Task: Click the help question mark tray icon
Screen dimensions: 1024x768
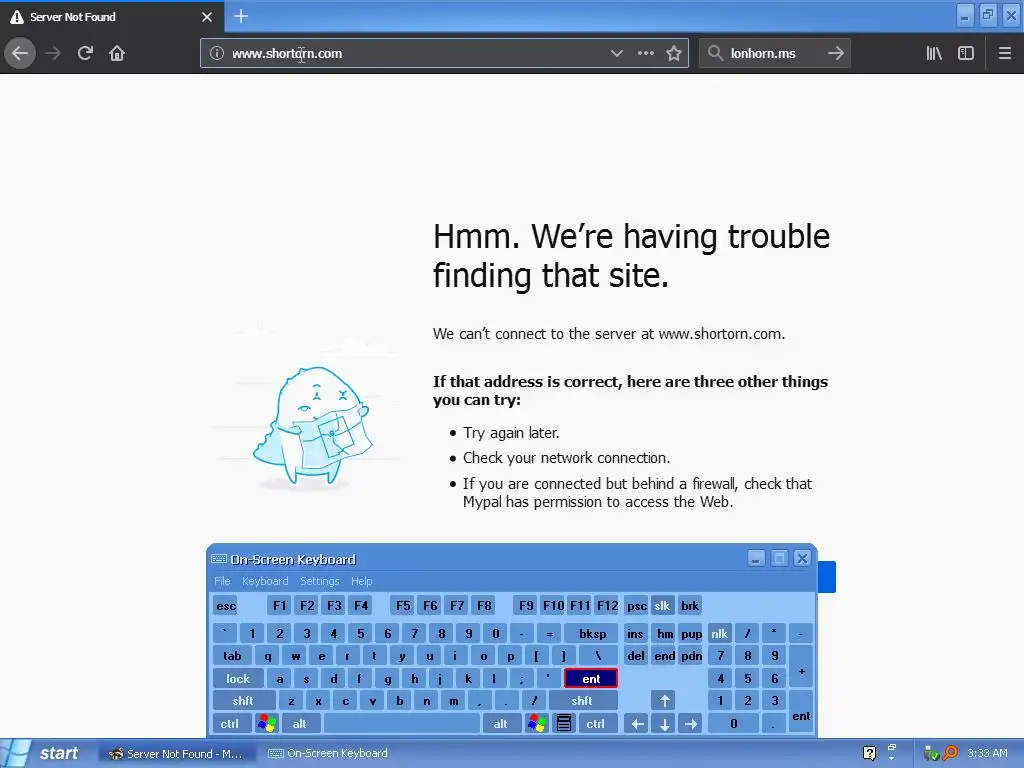Action: pos(869,753)
